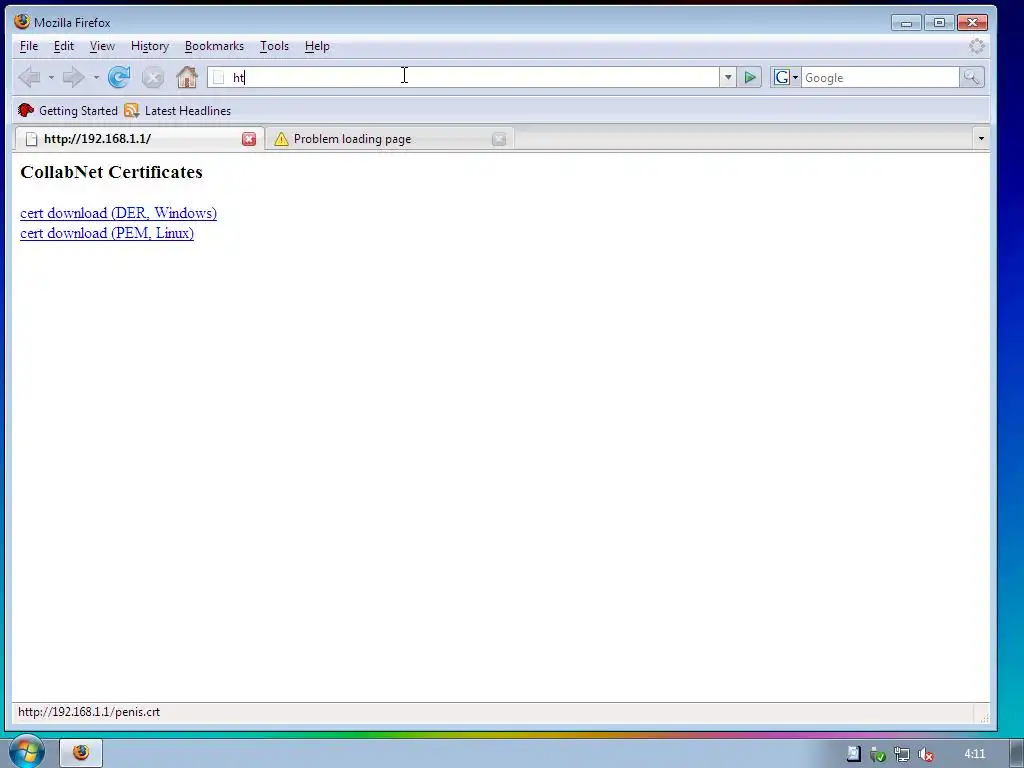Open the forward history dropdown arrow
Screen dimensions: 1024x768
coord(96,78)
